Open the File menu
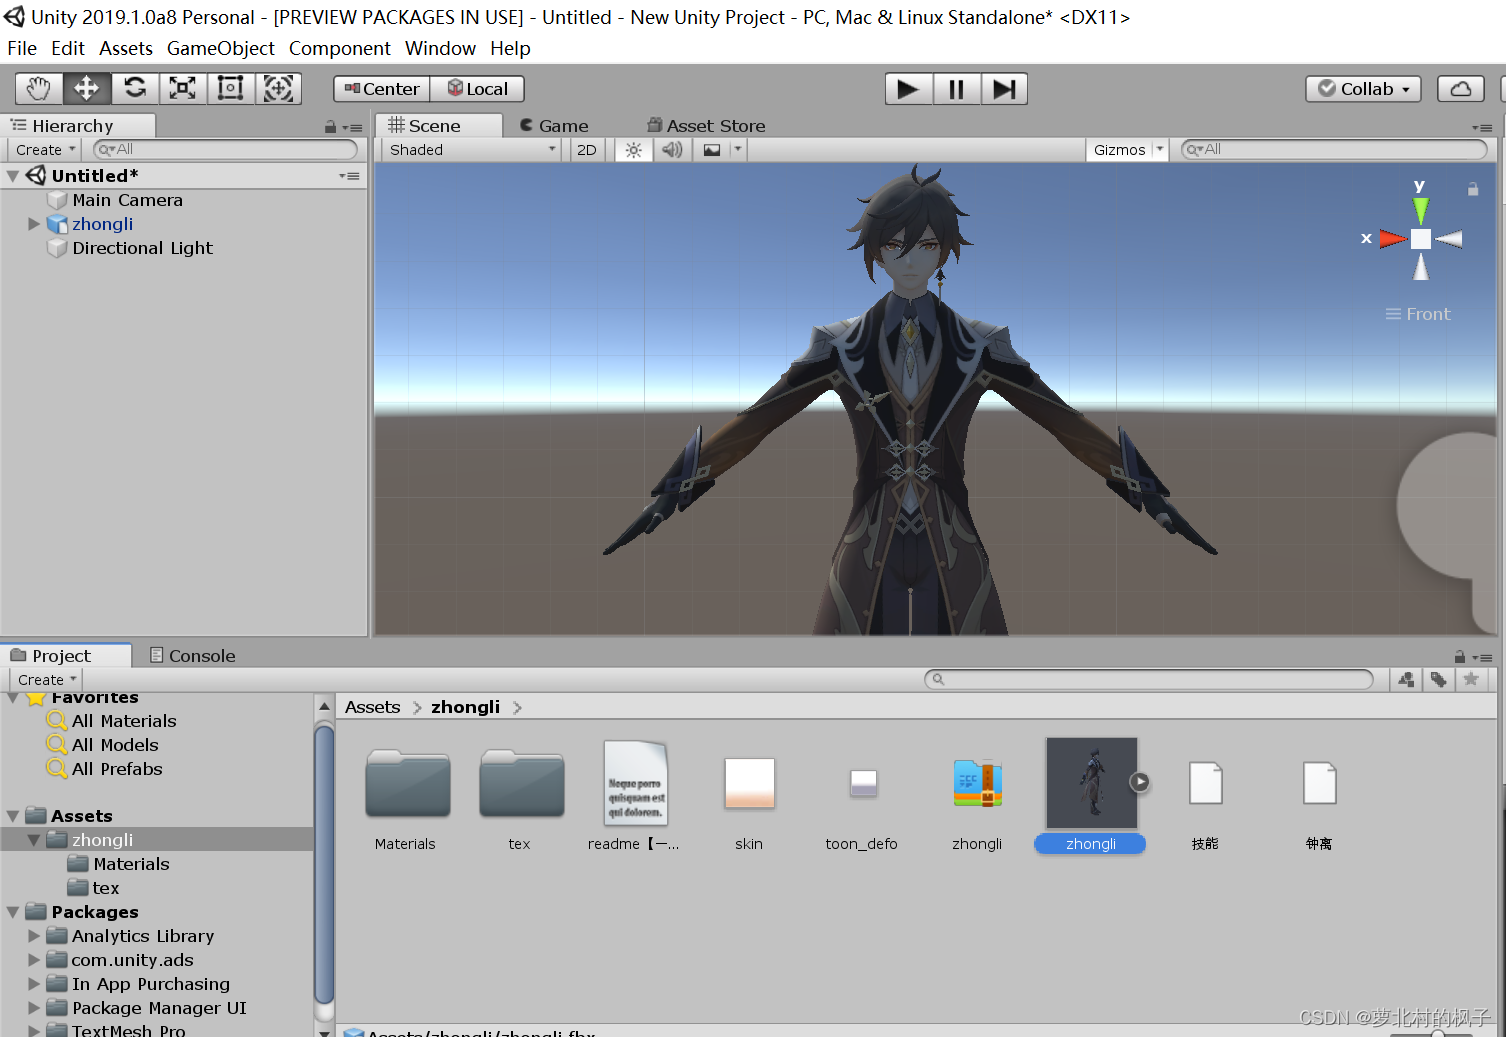Viewport: 1506px width, 1037px height. point(22,48)
